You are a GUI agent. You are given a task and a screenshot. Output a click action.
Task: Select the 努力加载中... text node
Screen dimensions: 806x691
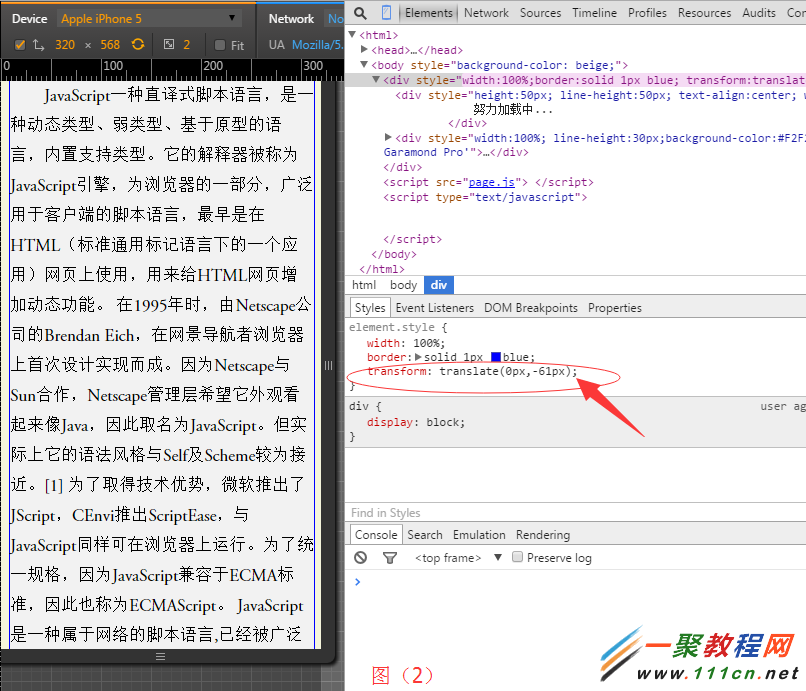coord(512,110)
